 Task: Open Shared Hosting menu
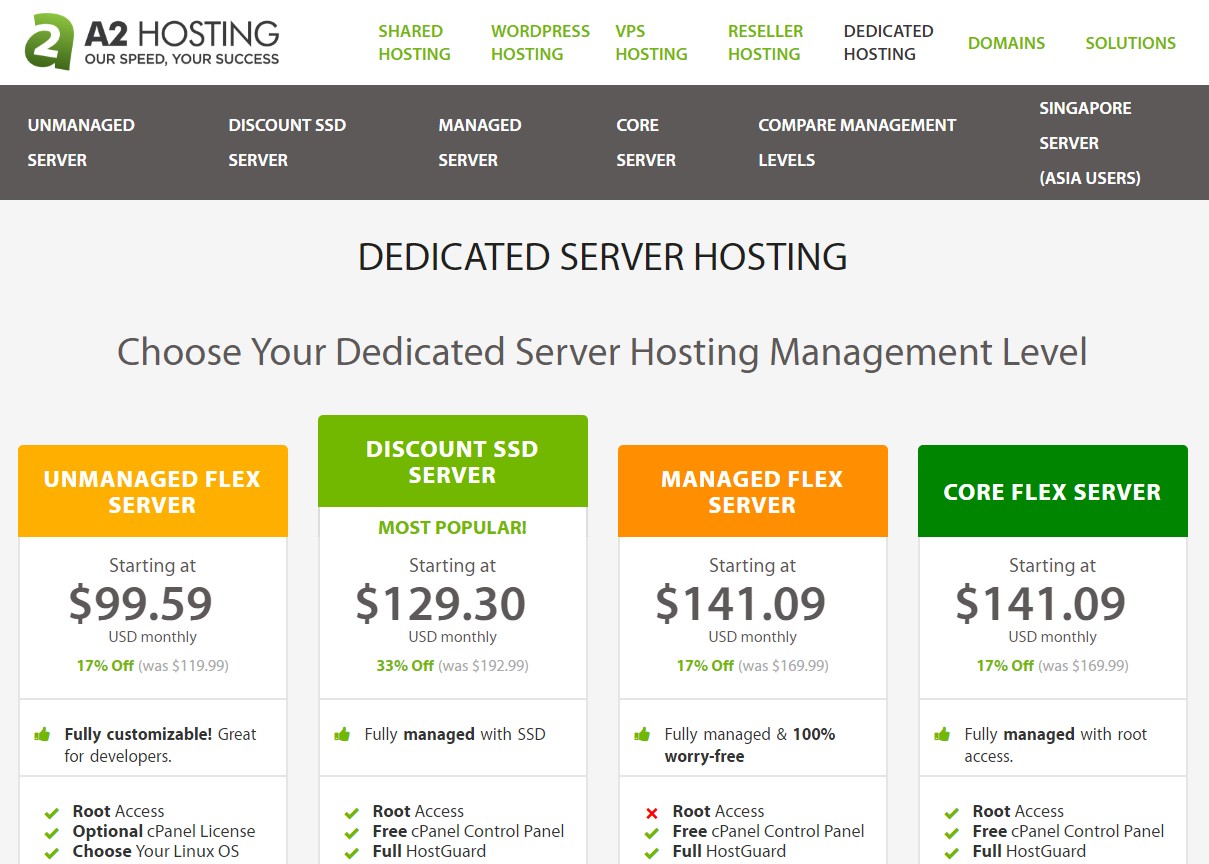[x=414, y=43]
